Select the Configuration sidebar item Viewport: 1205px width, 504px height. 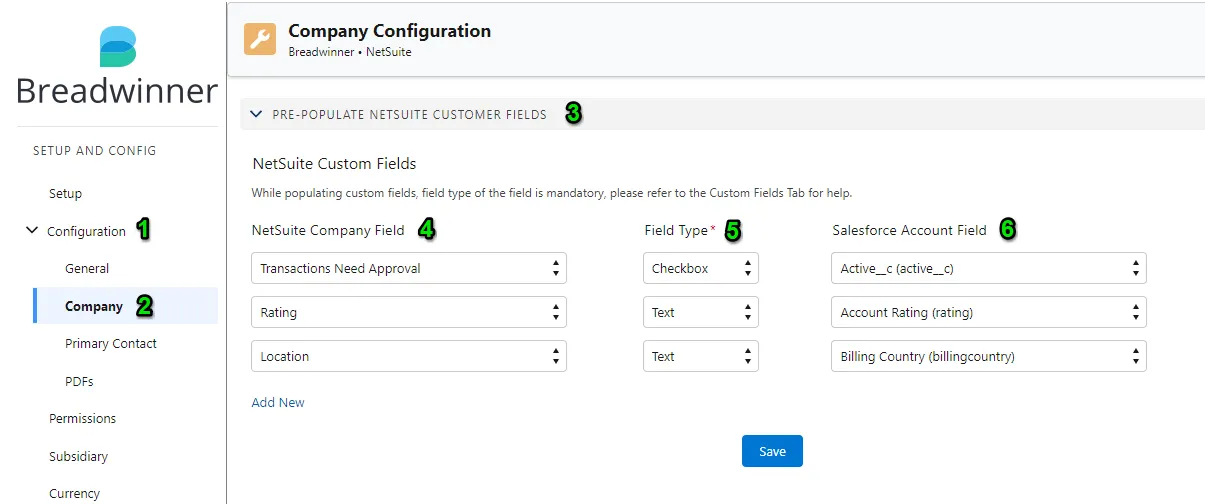tap(86, 231)
